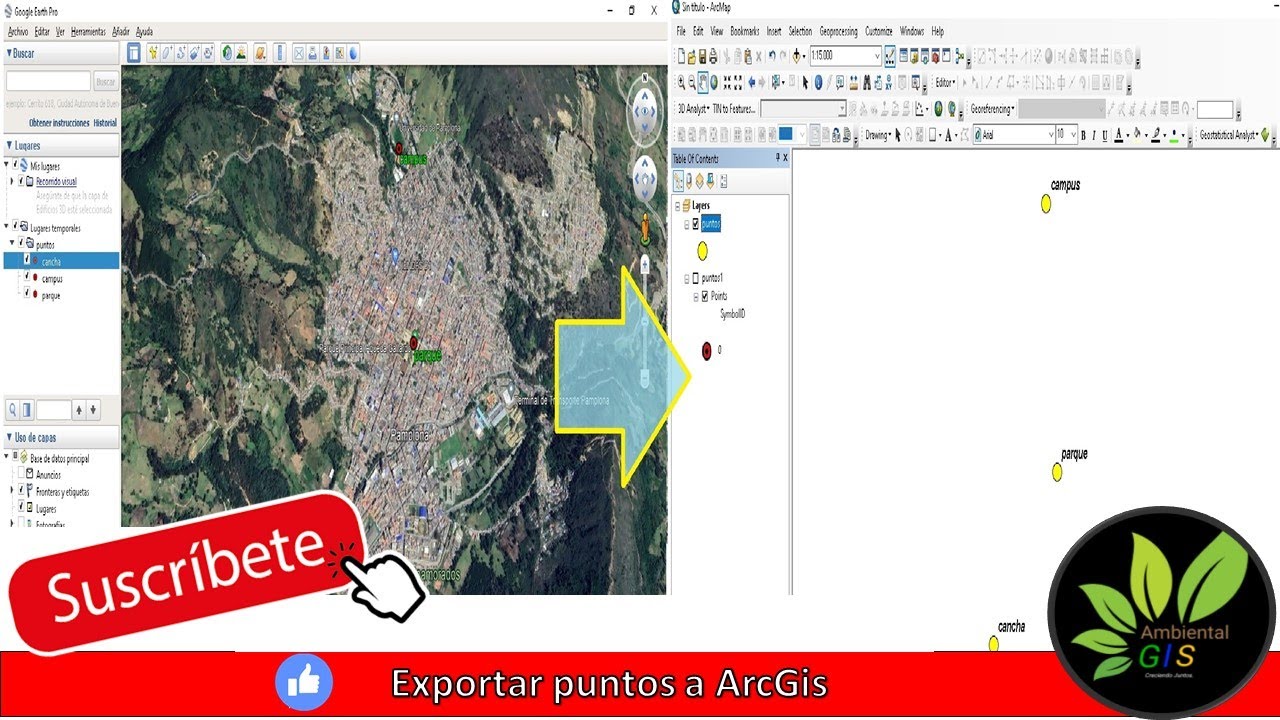Collapse the Uso de capas panel header
Screen dimensions: 1280x720
[x=60, y=438]
